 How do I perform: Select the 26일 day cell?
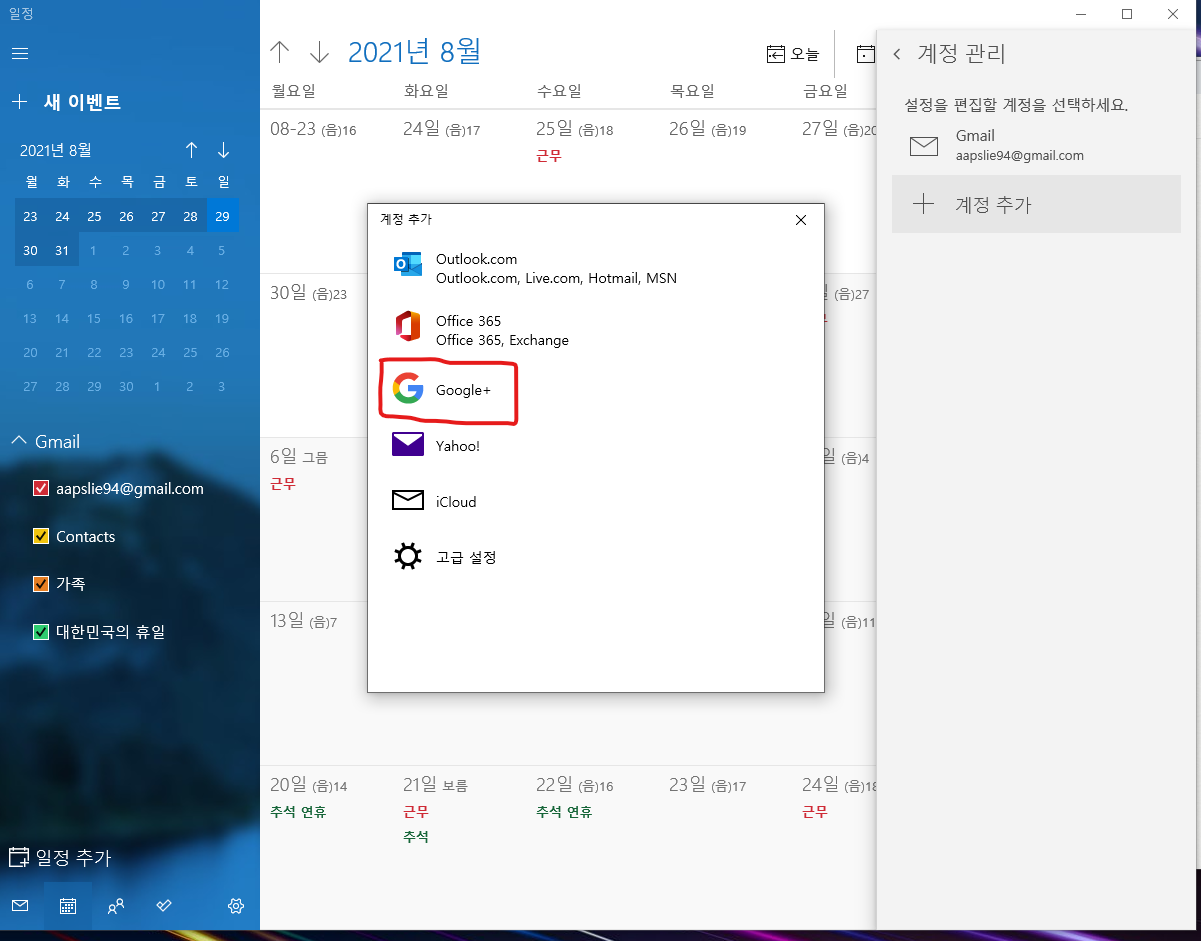coord(725,190)
